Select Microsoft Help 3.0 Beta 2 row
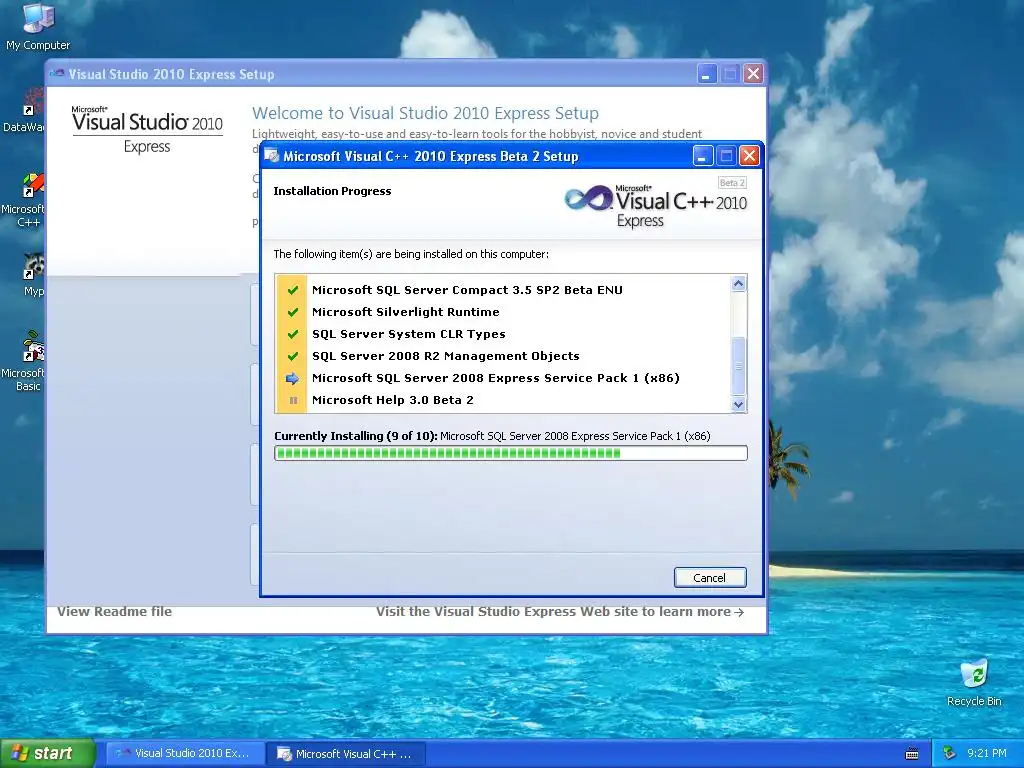 (x=503, y=400)
